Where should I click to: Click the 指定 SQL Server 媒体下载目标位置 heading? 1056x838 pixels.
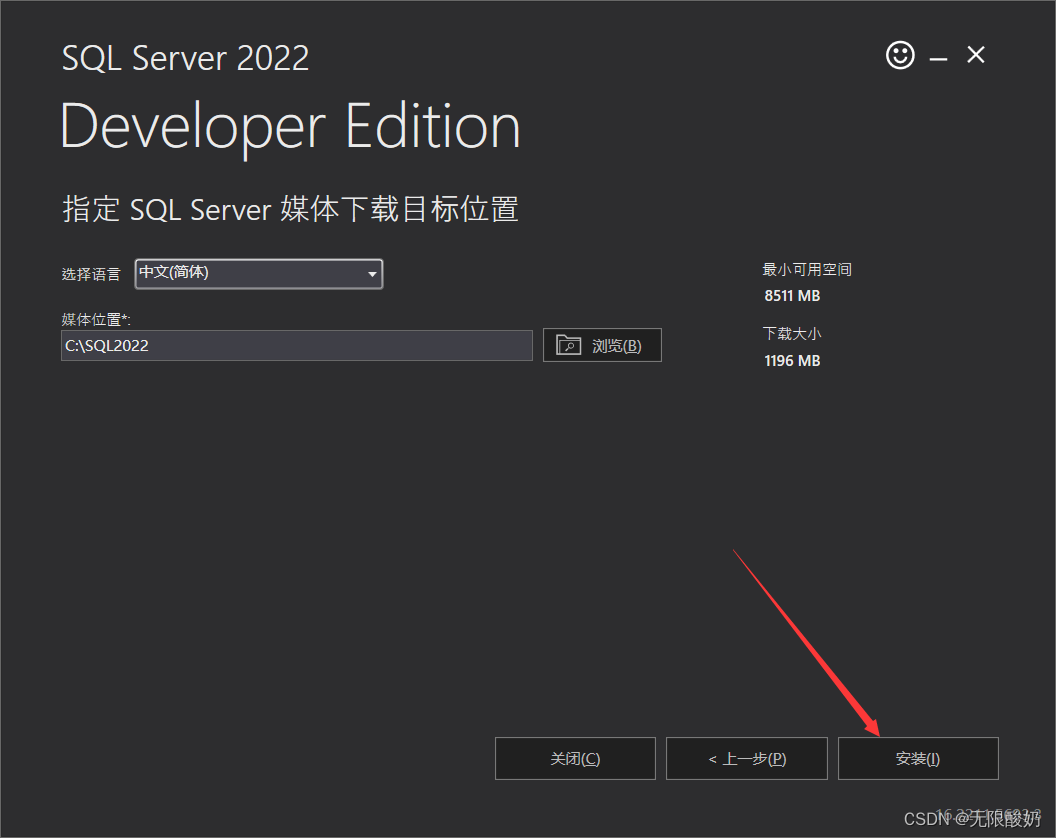point(290,209)
